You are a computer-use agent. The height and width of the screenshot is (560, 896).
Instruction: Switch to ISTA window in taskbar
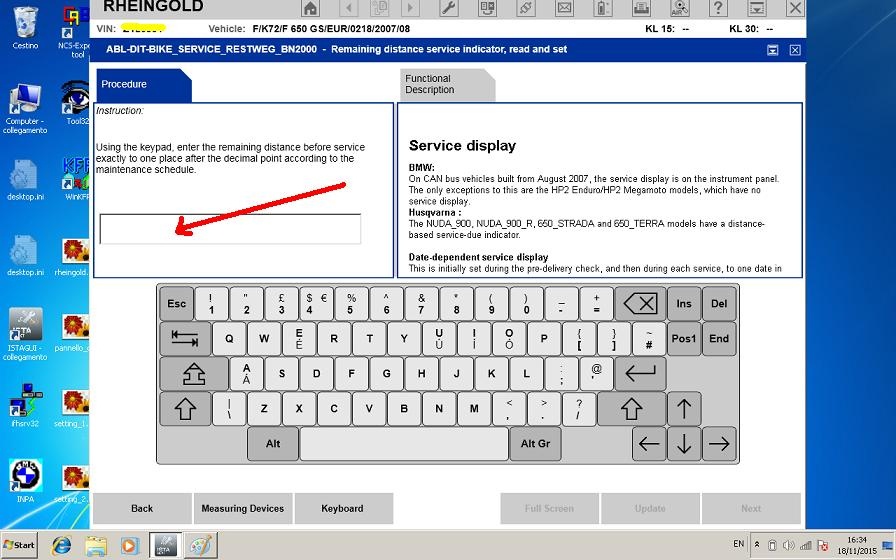[x=165, y=545]
